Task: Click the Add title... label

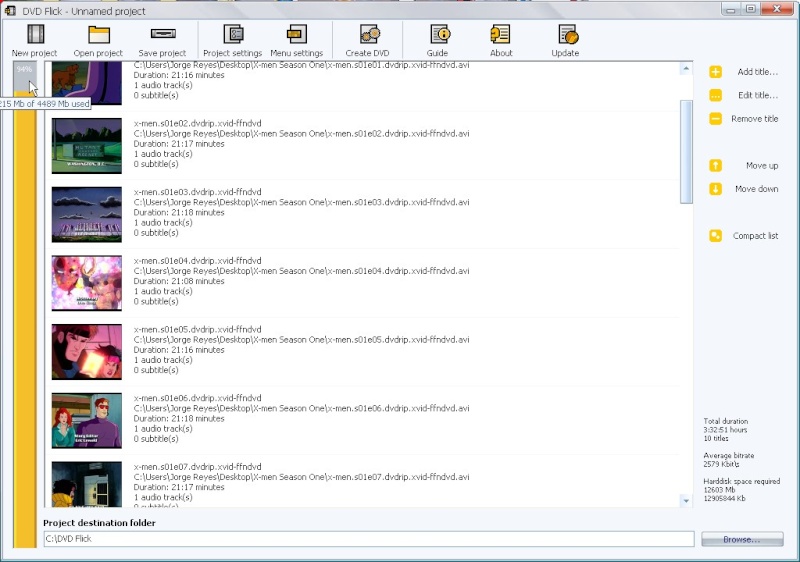Action: tap(757, 72)
